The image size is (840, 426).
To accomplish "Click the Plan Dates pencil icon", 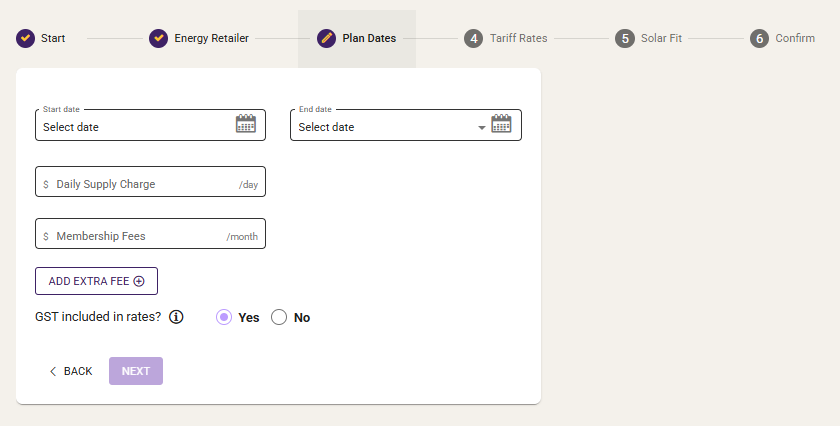I will point(326,39).
